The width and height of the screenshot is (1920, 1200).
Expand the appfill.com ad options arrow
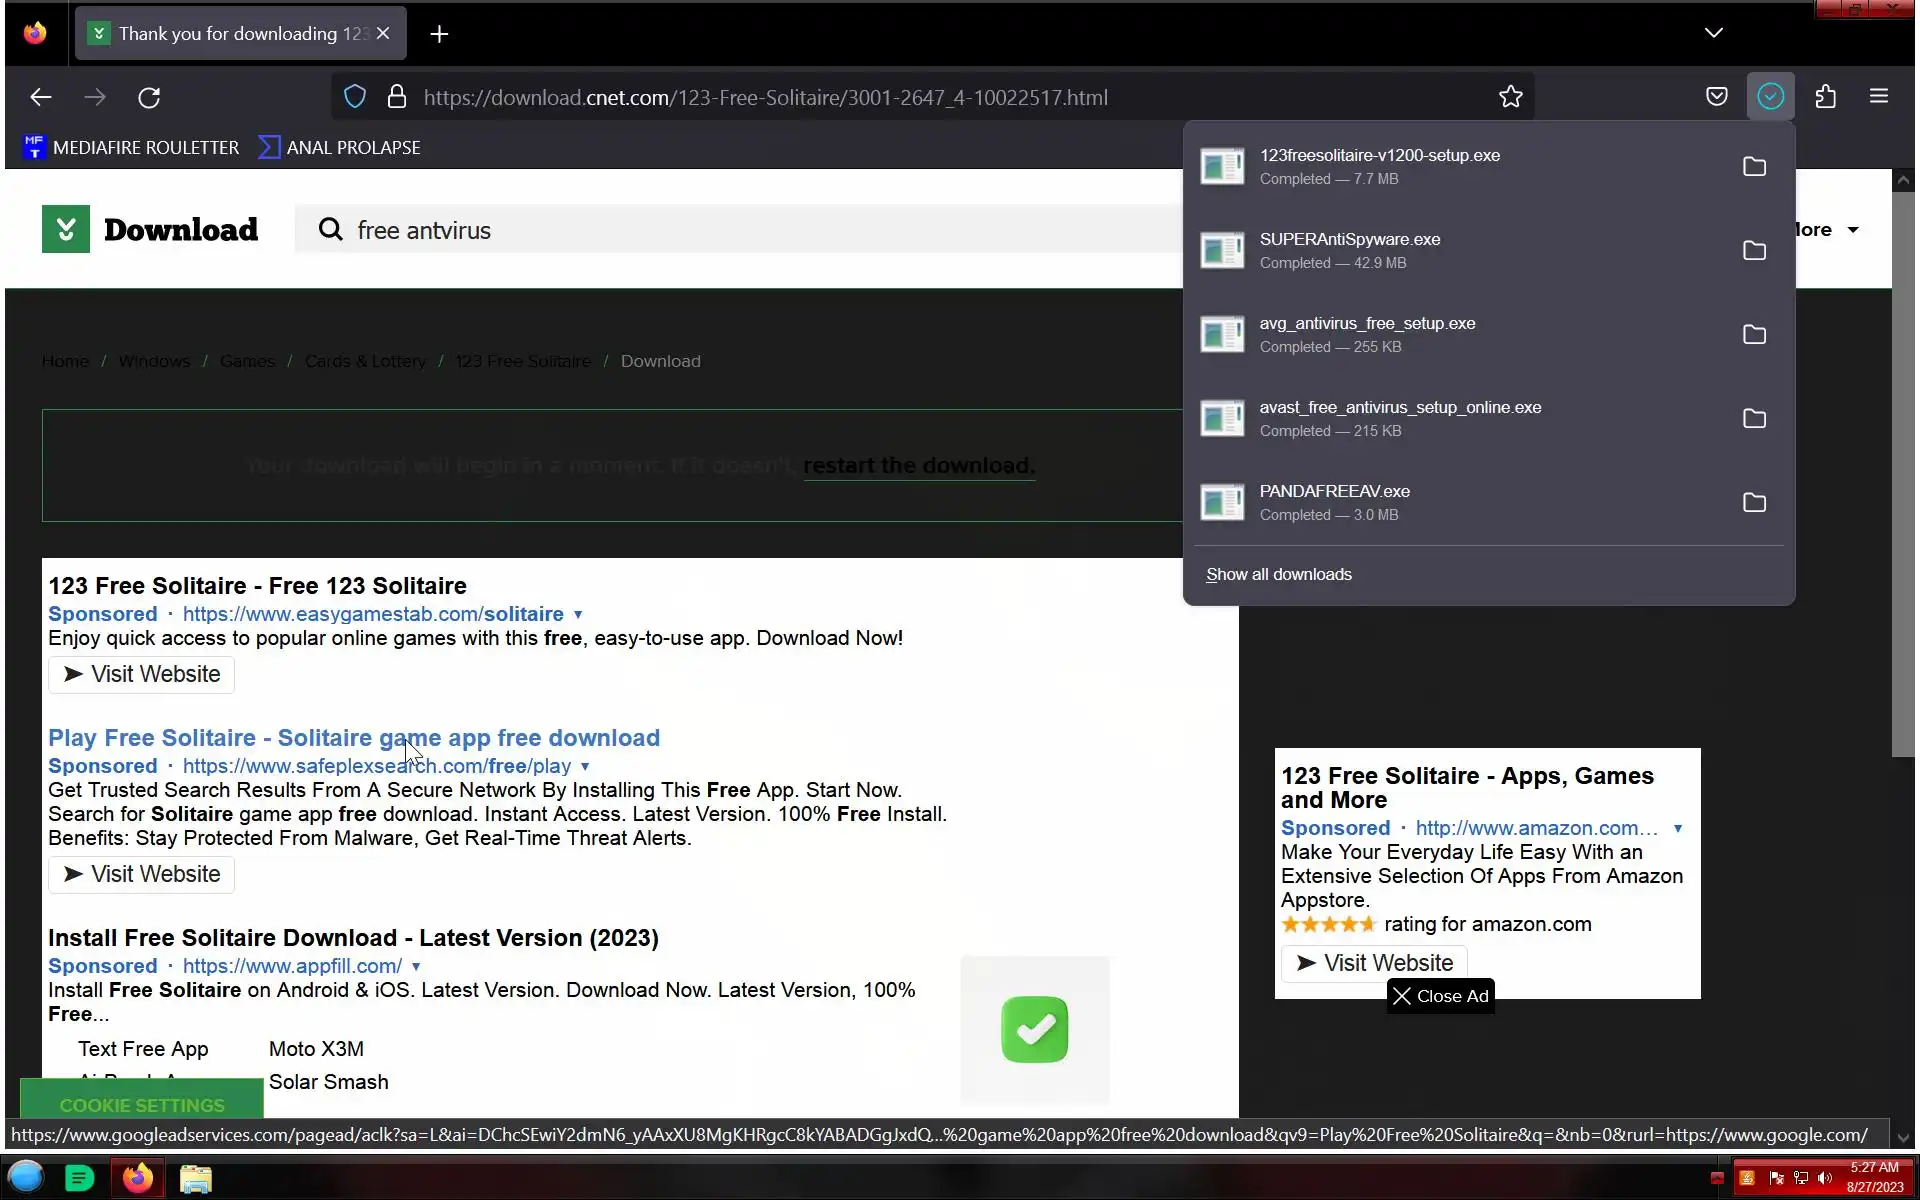tap(416, 966)
